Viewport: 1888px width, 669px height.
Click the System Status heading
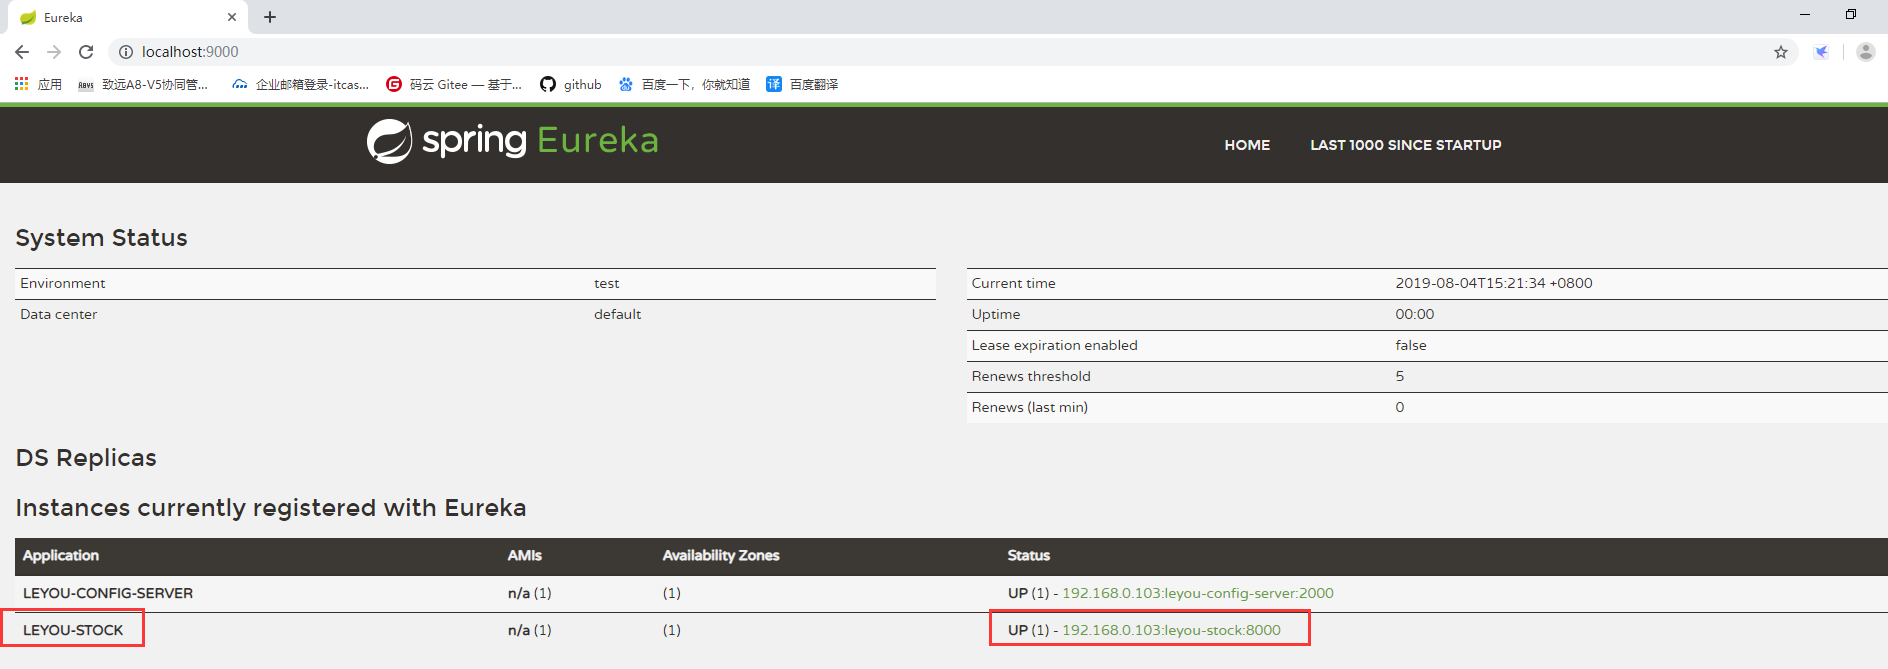(102, 238)
